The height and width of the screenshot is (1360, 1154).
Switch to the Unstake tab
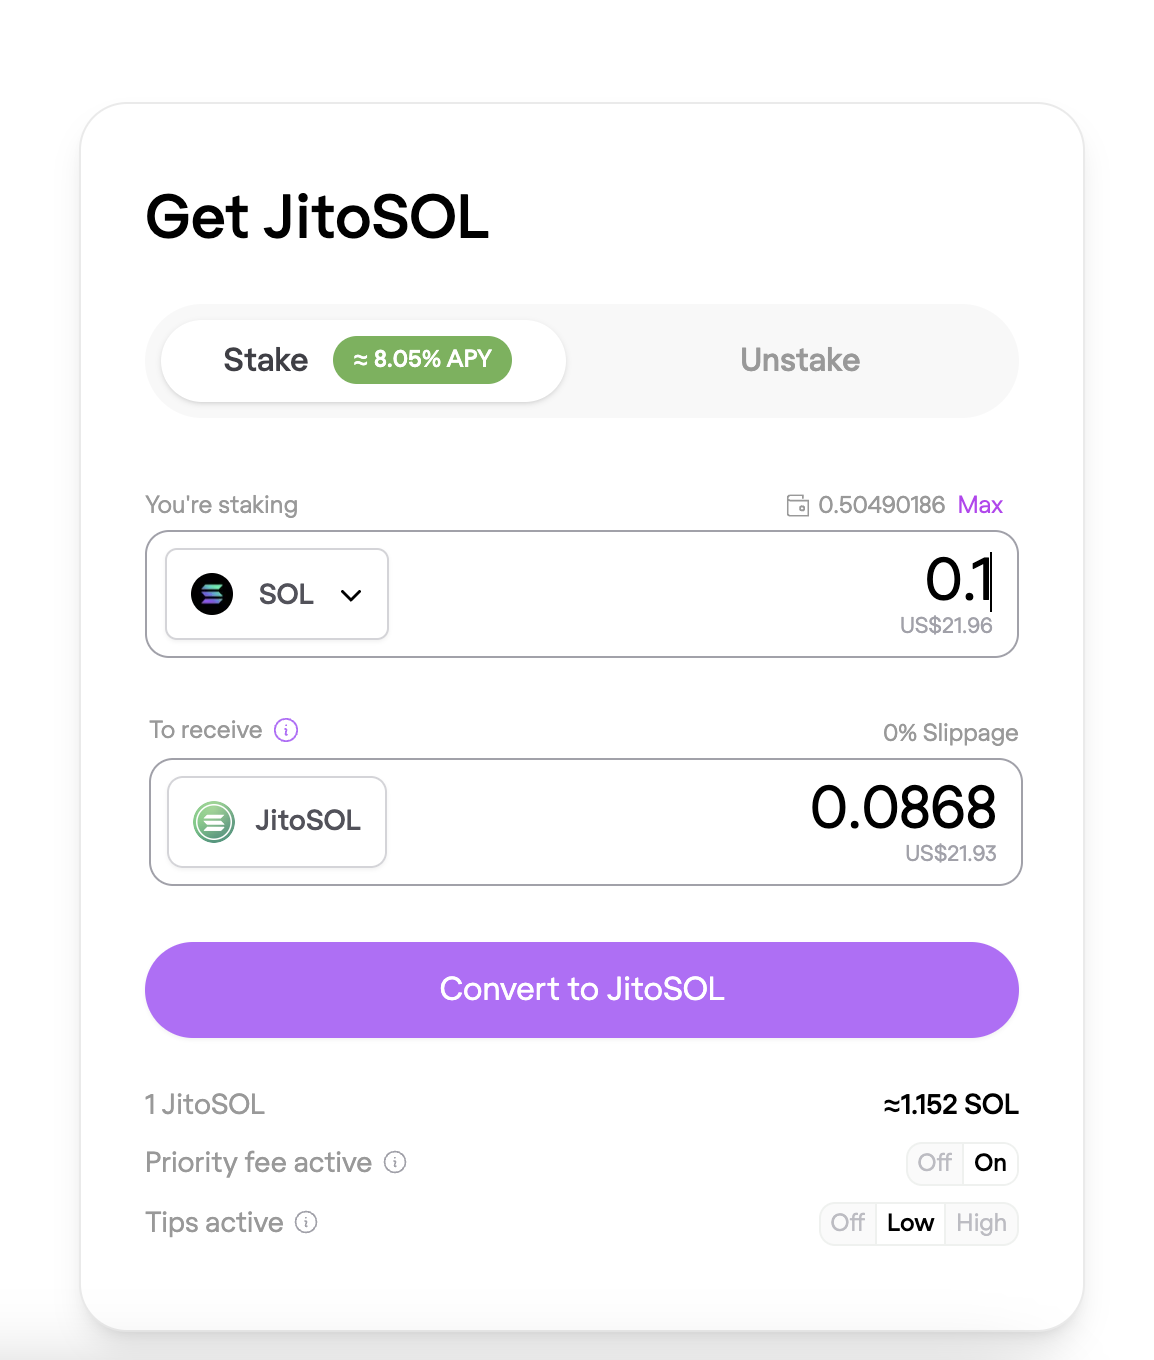point(800,360)
